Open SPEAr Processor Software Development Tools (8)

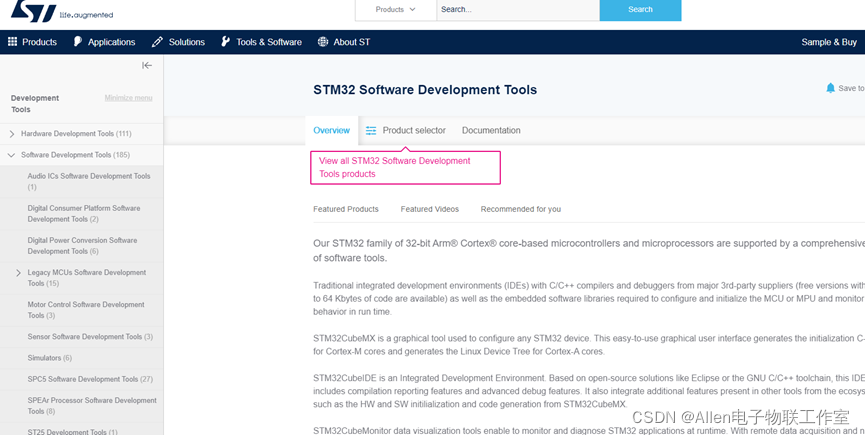tap(92, 406)
